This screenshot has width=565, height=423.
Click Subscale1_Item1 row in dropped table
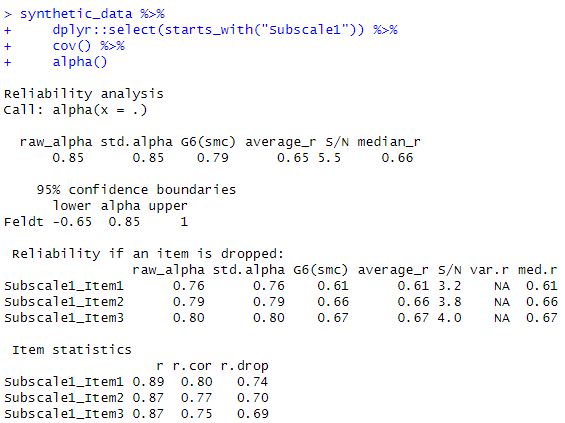pos(281,286)
